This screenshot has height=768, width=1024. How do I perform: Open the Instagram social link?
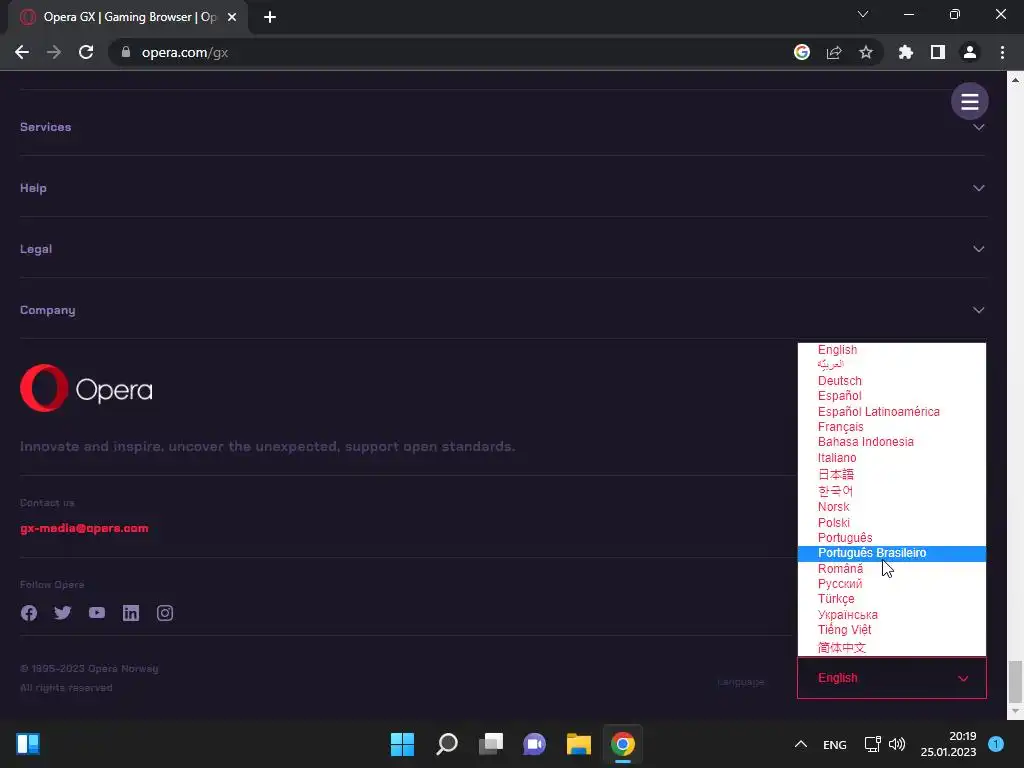pyautogui.click(x=165, y=613)
